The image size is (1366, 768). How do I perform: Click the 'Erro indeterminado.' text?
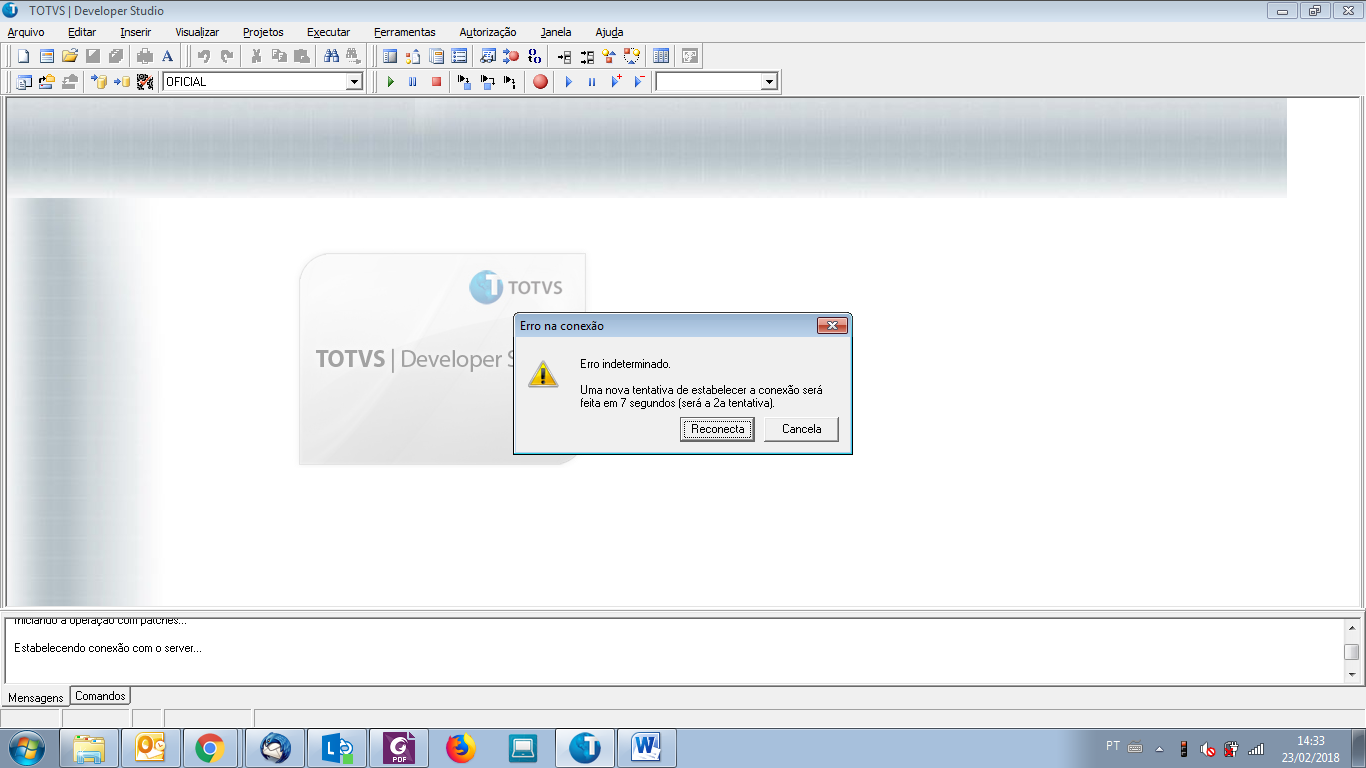click(625, 364)
